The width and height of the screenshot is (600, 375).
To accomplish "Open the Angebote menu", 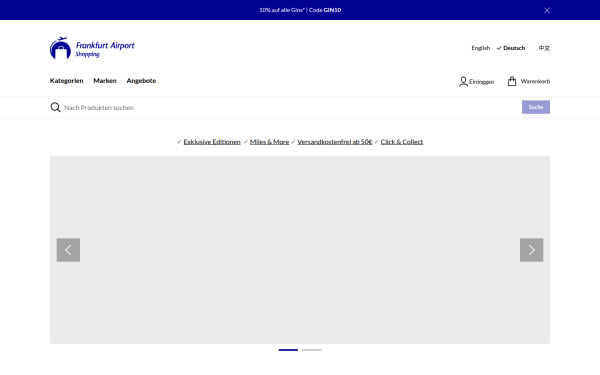I will [x=141, y=81].
